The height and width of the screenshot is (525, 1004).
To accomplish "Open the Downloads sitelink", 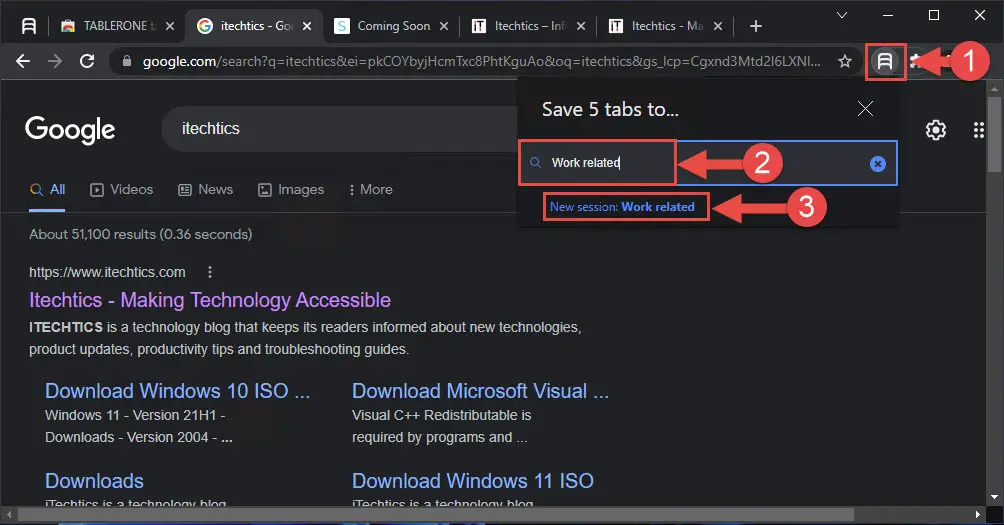I will (x=94, y=481).
